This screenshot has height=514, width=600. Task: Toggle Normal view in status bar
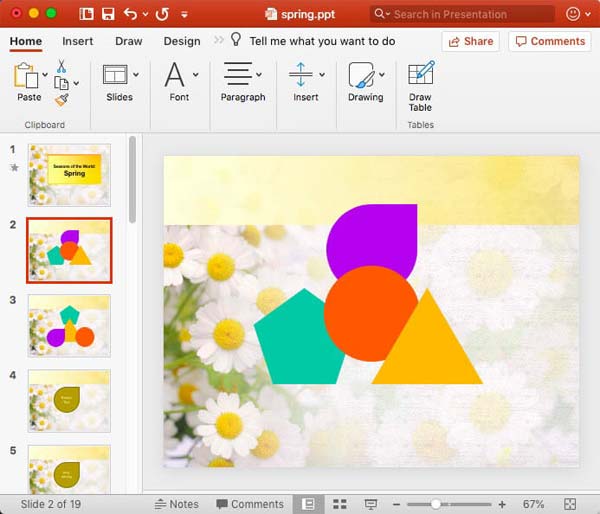(x=308, y=504)
